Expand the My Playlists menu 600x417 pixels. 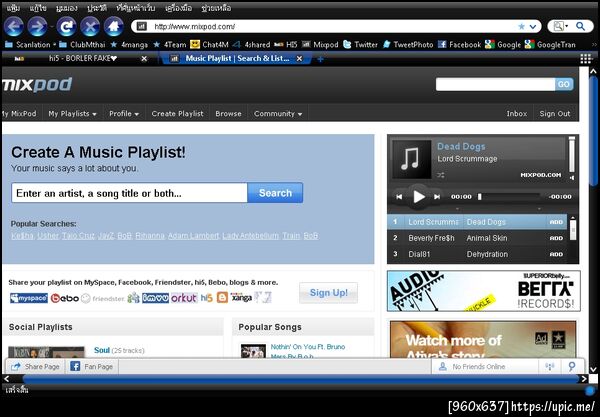(x=72, y=114)
